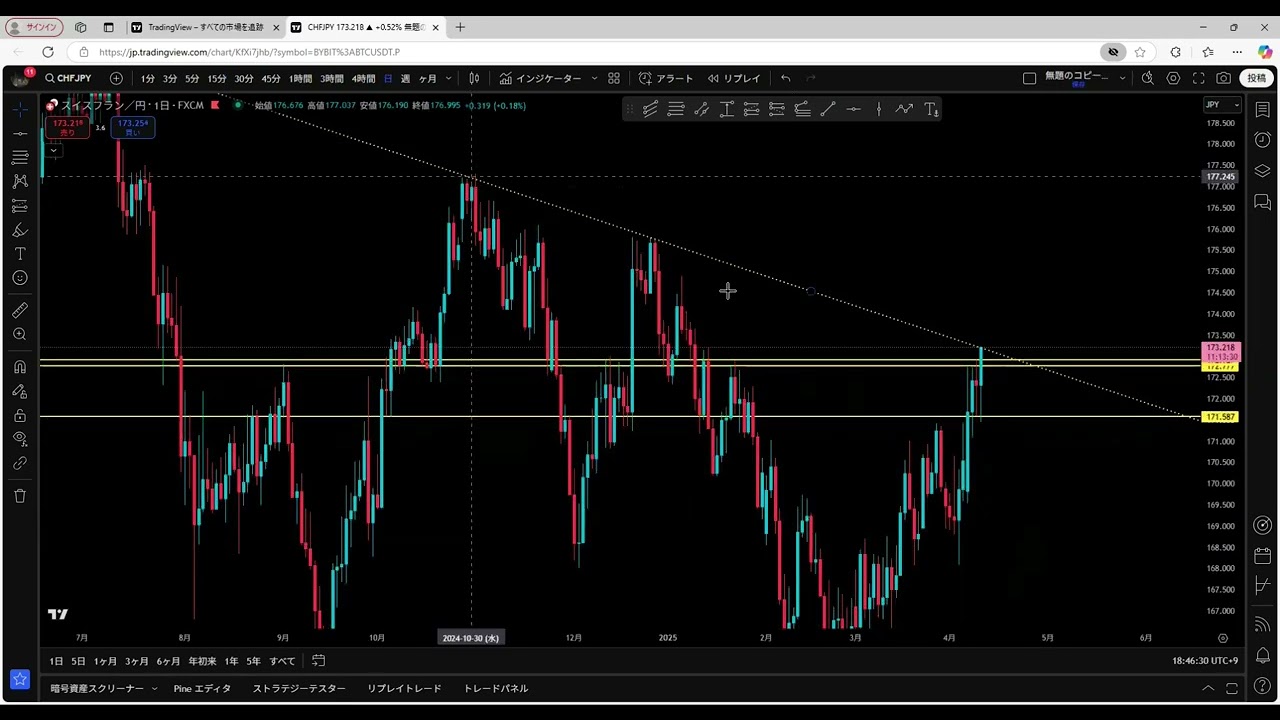Enter fullscreen mode
Viewport: 1280px width, 720px height.
1198,78
